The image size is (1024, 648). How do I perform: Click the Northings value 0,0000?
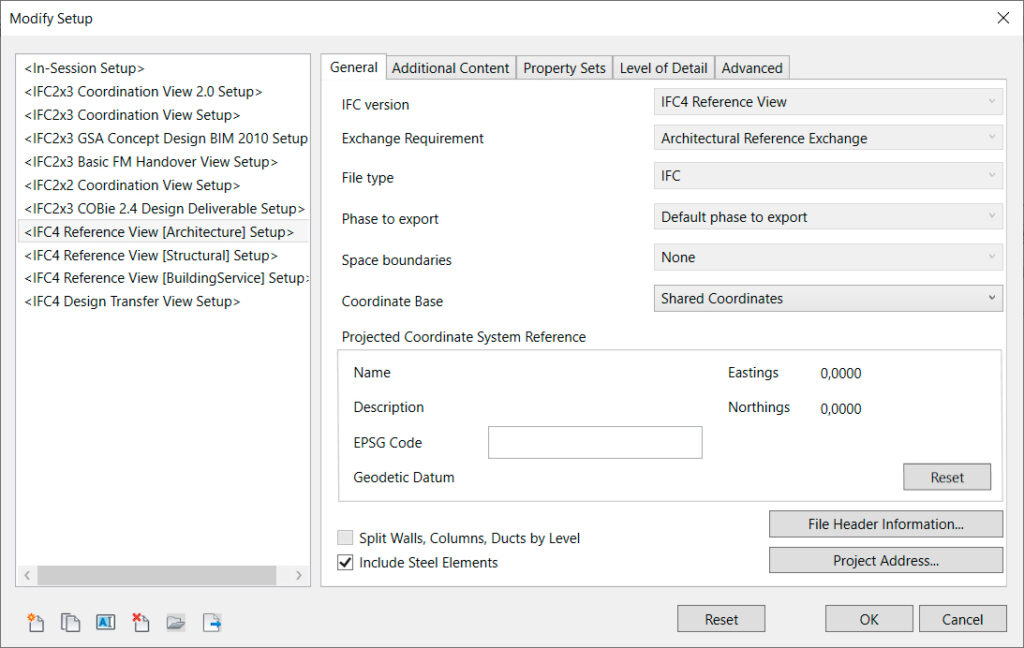tap(840, 409)
